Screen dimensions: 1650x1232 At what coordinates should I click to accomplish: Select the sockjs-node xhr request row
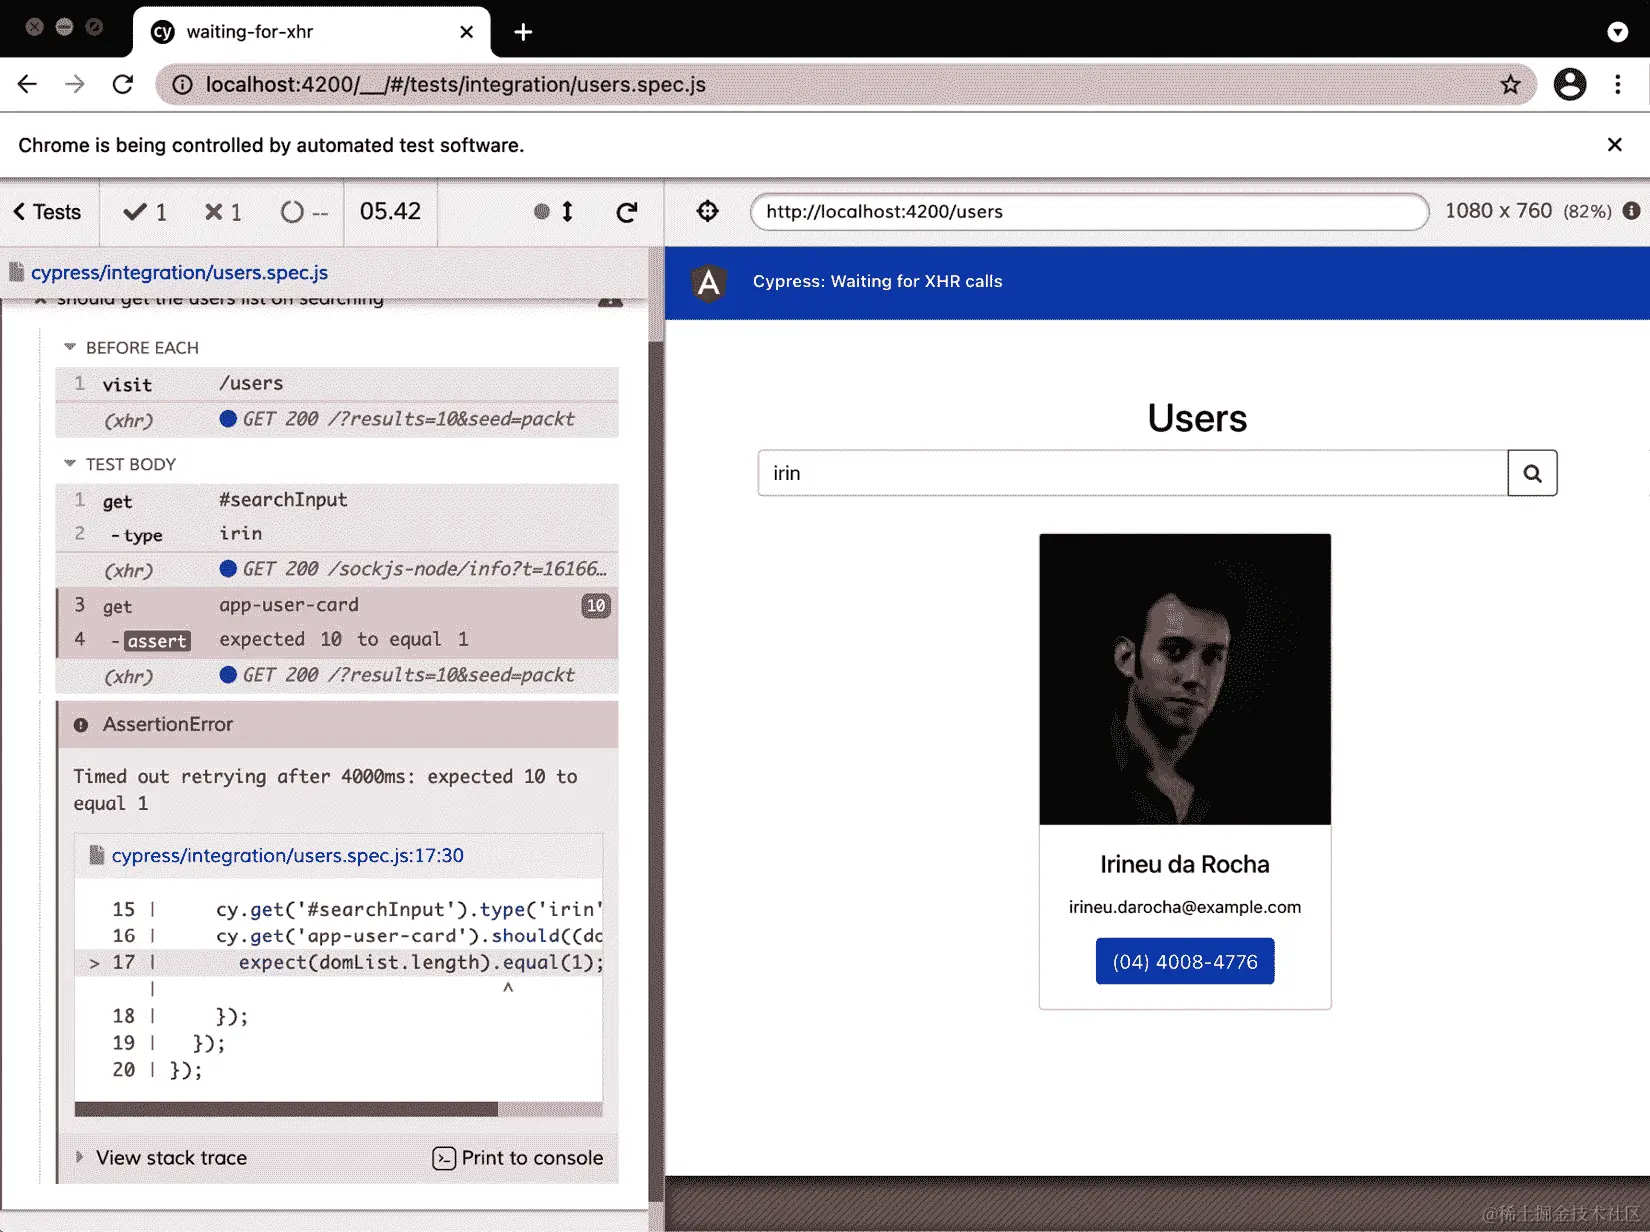[337, 570]
